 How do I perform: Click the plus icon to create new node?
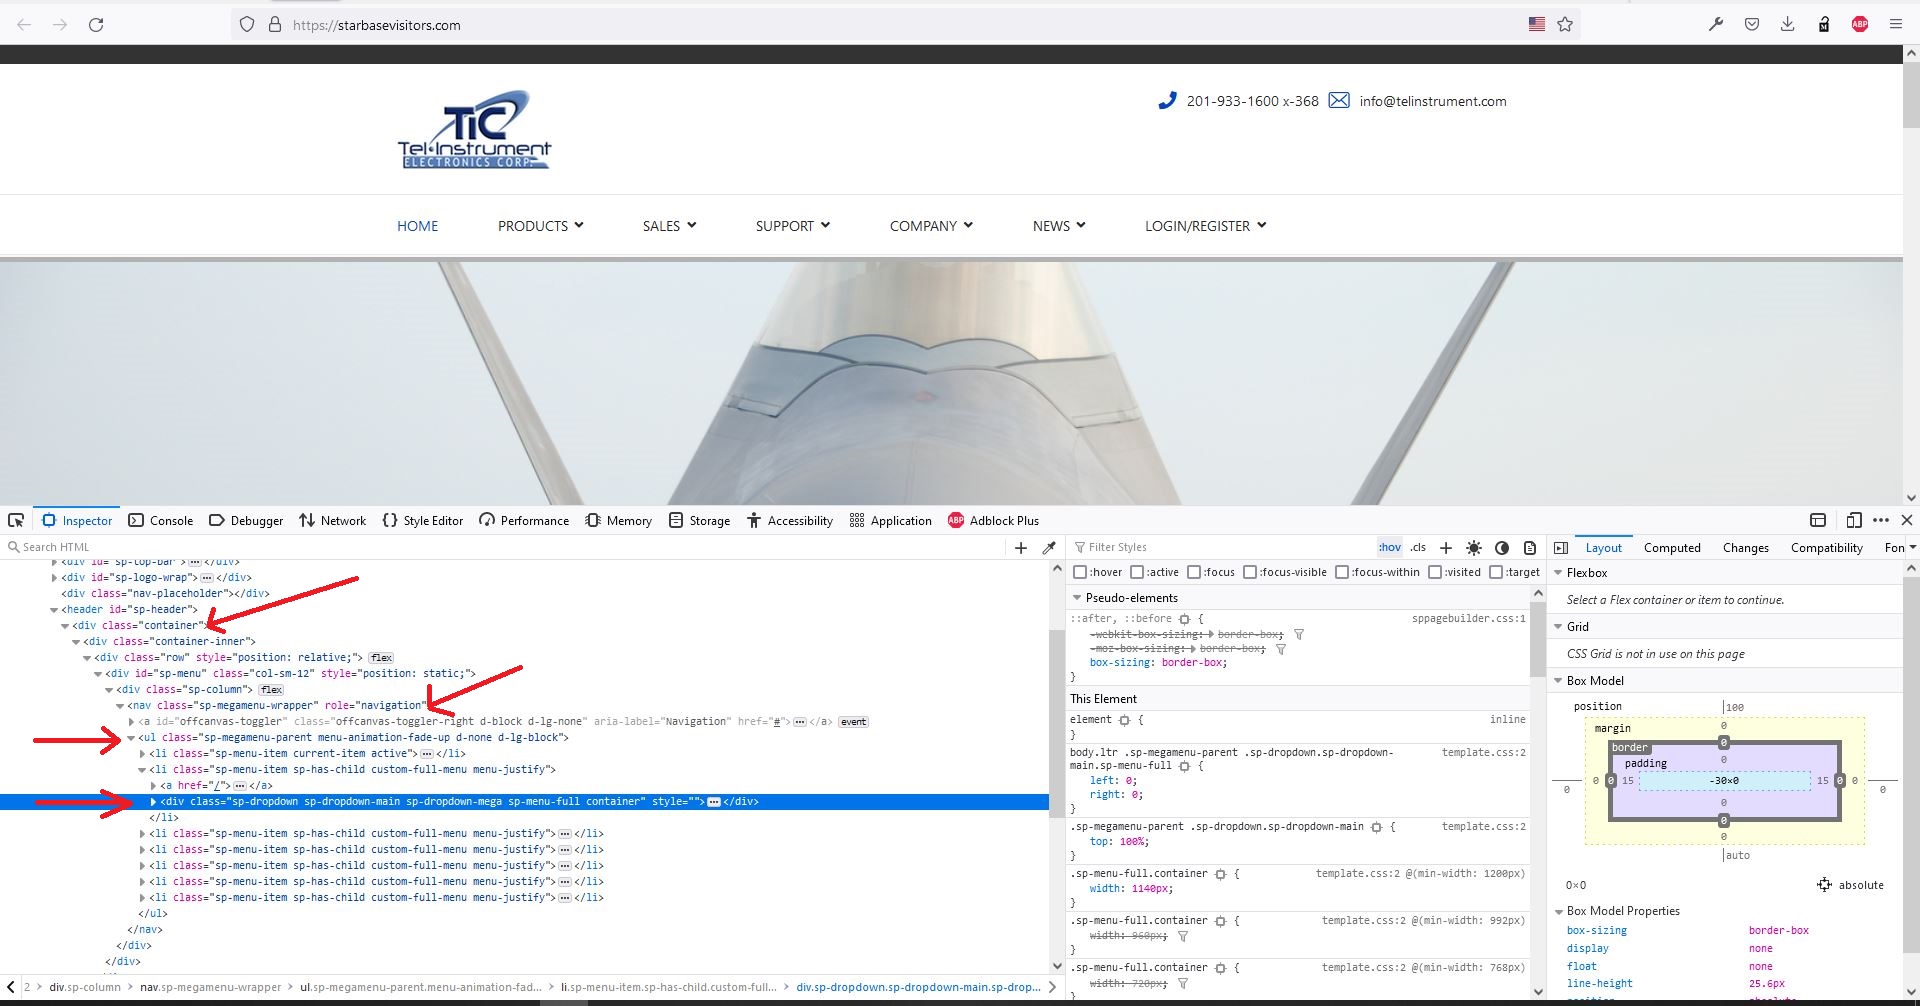1021,547
